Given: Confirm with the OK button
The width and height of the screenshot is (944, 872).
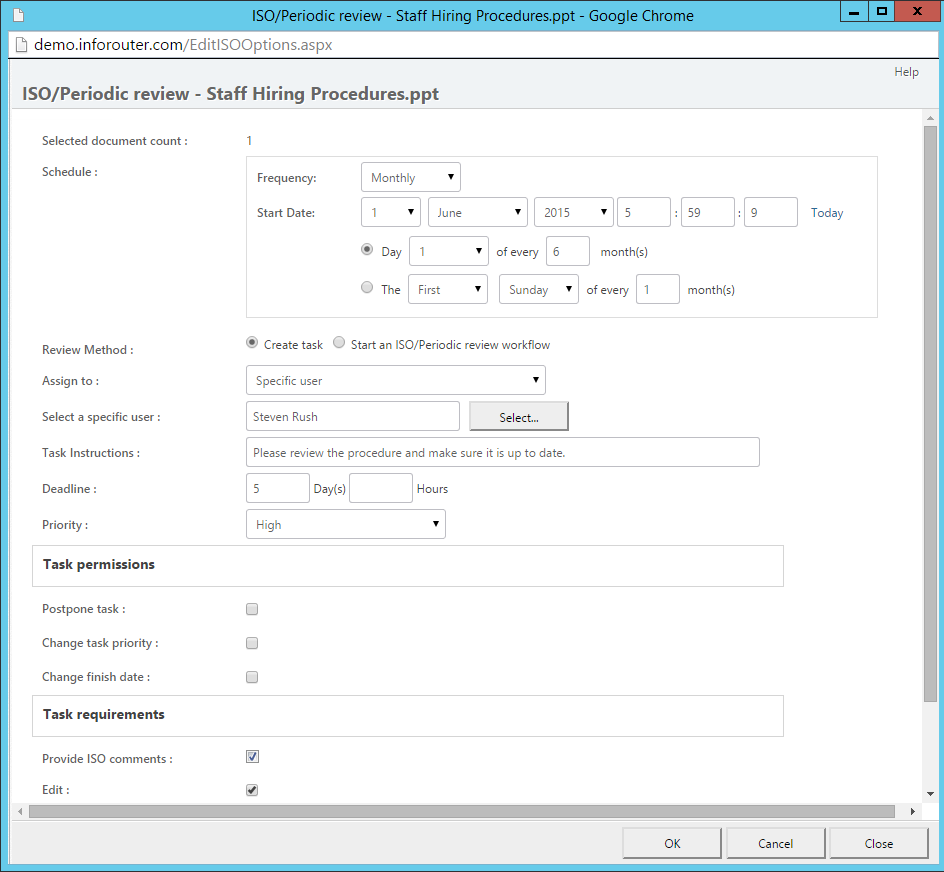Looking at the screenshot, I should click(672, 843).
